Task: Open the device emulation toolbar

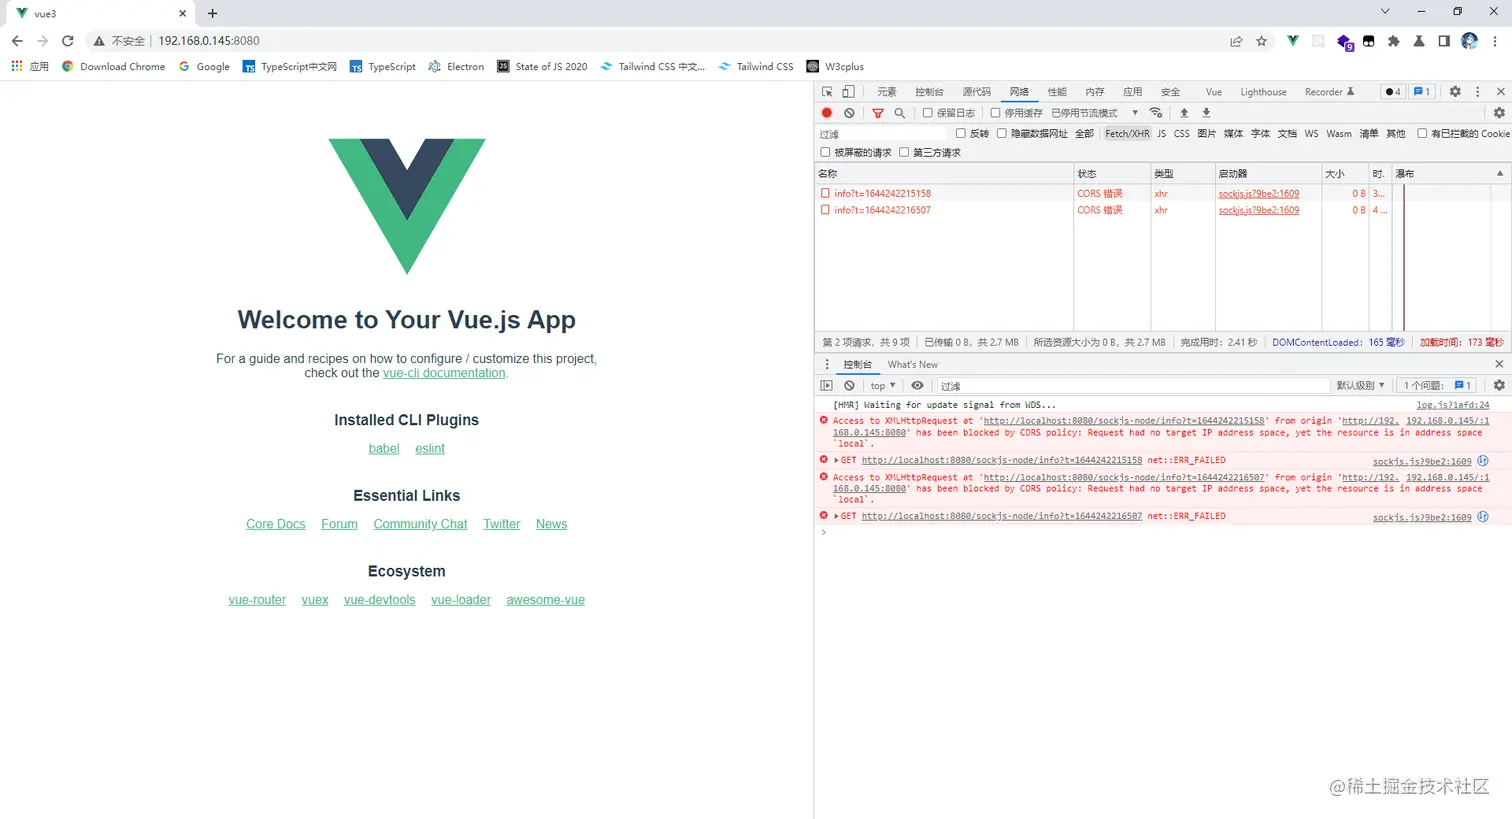Action: [846, 91]
